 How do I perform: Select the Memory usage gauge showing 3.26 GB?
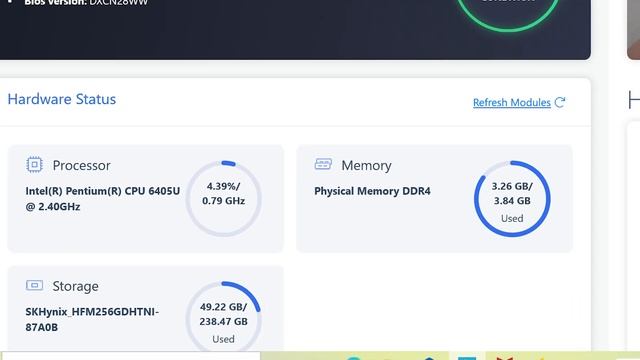point(512,199)
